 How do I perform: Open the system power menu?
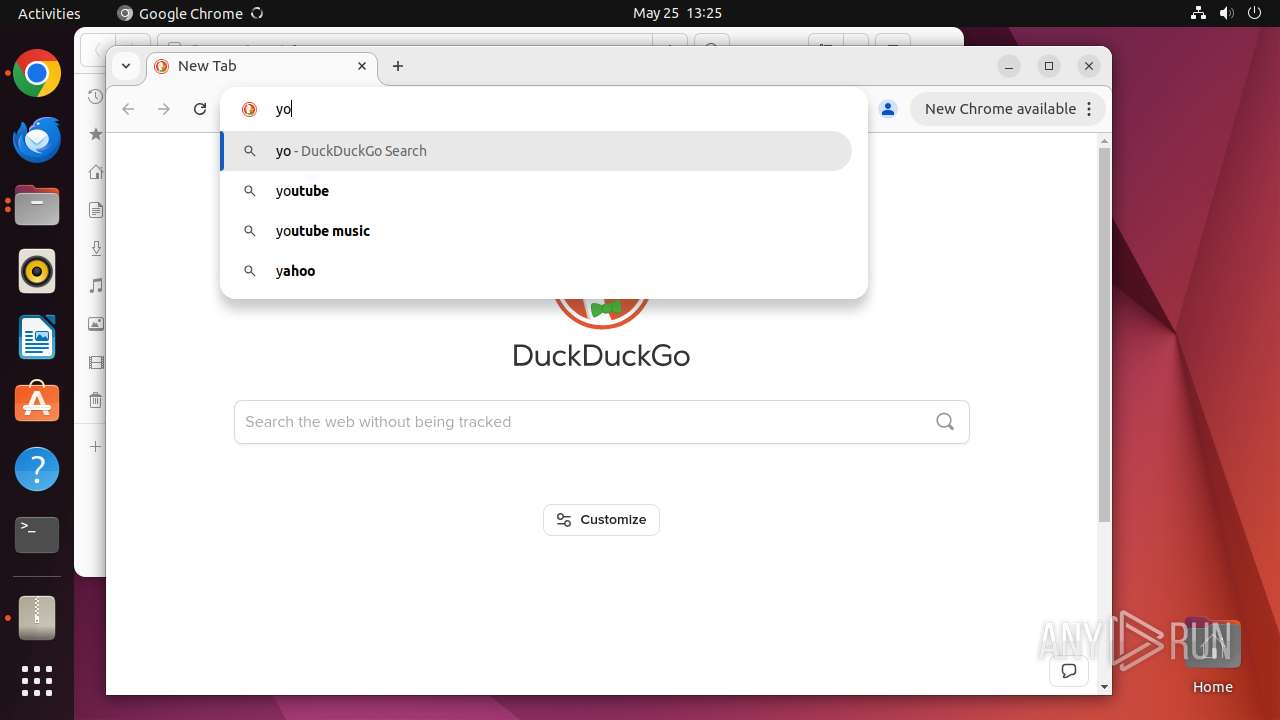pos(1252,13)
